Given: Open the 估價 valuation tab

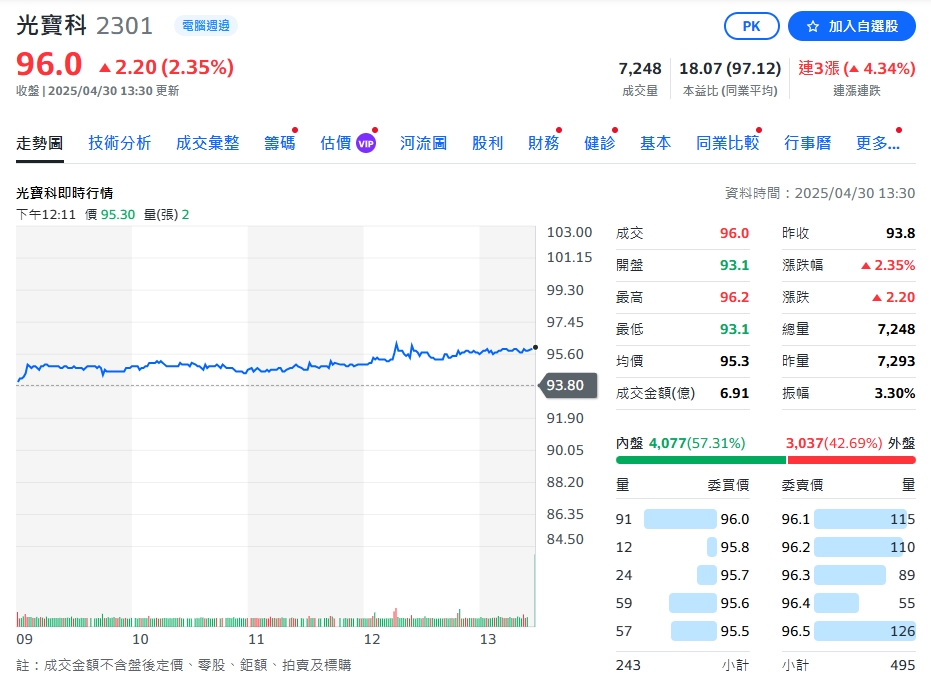Looking at the screenshot, I should pyautogui.click(x=335, y=143).
